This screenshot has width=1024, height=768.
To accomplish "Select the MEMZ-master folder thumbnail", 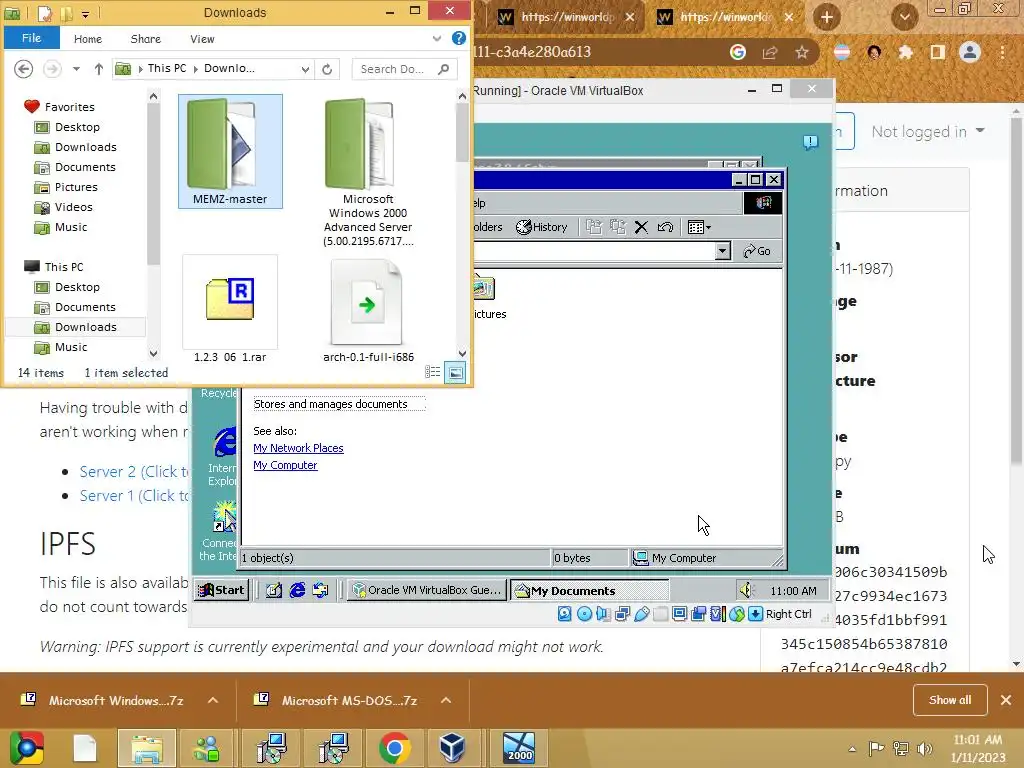I will point(230,152).
